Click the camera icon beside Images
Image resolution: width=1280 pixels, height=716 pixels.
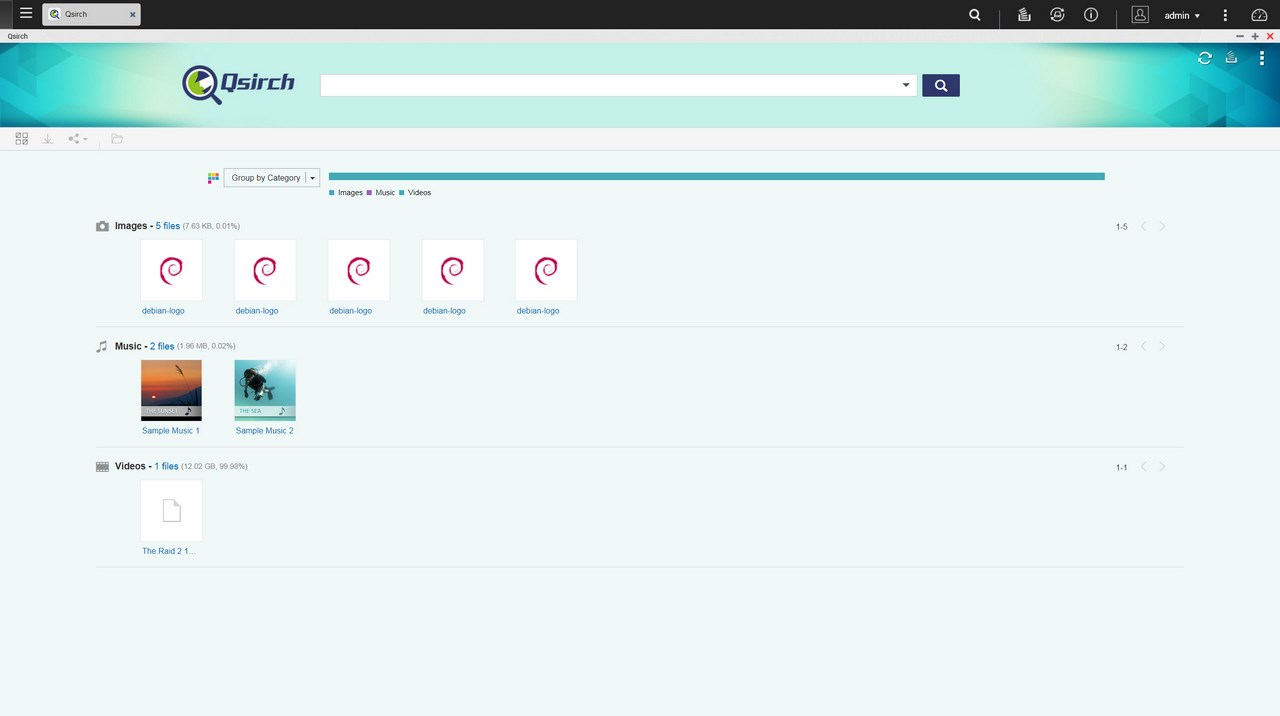click(x=102, y=227)
